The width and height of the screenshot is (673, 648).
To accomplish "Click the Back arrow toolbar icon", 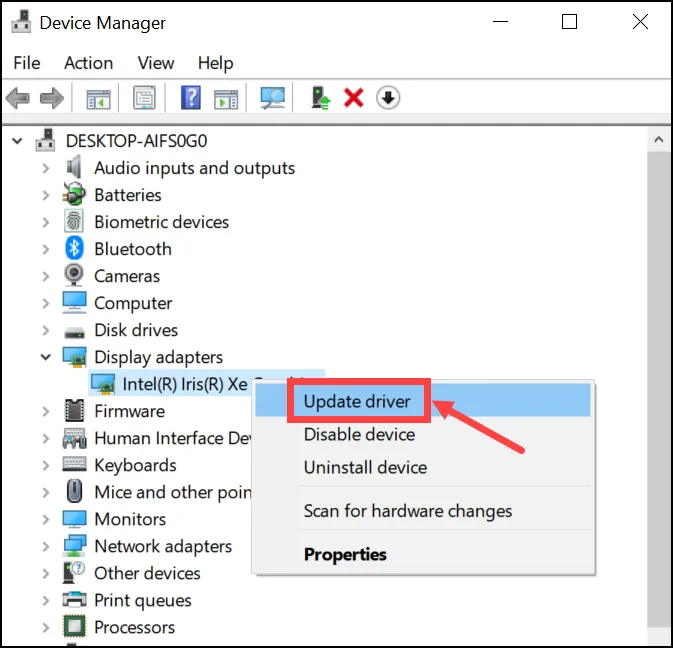I will 18,98.
